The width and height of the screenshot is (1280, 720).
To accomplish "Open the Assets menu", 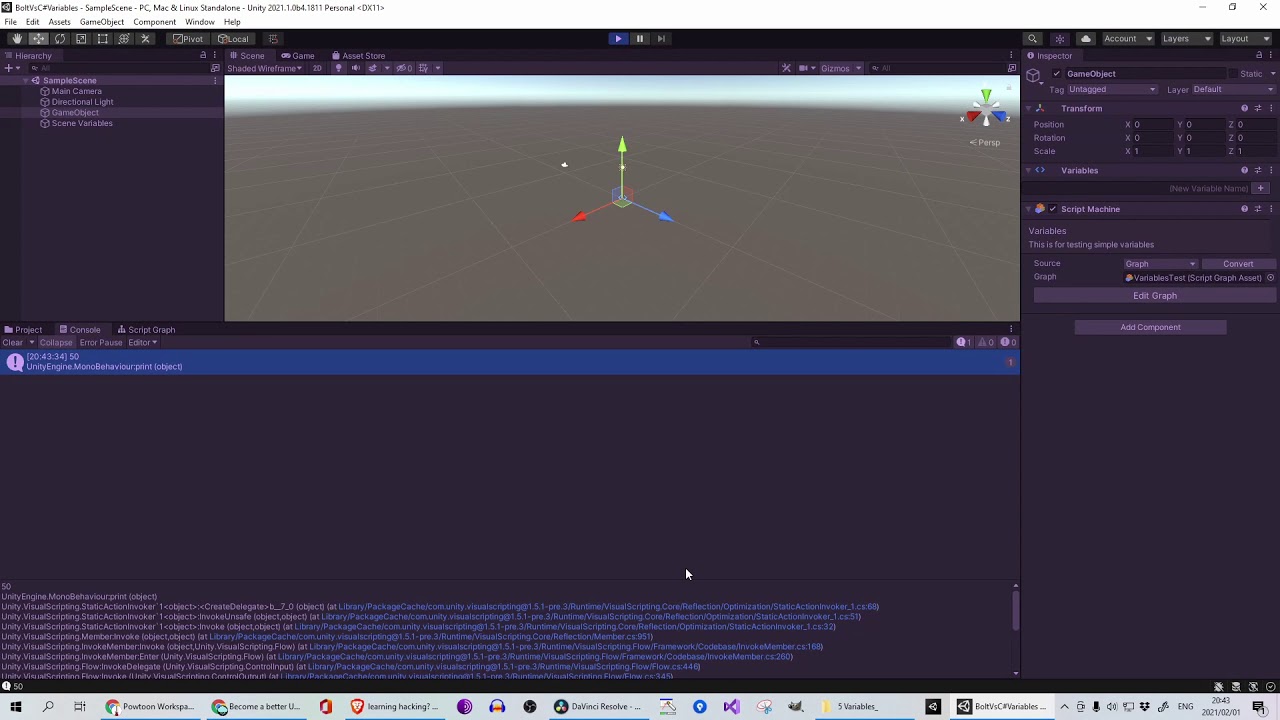I will pos(59,22).
